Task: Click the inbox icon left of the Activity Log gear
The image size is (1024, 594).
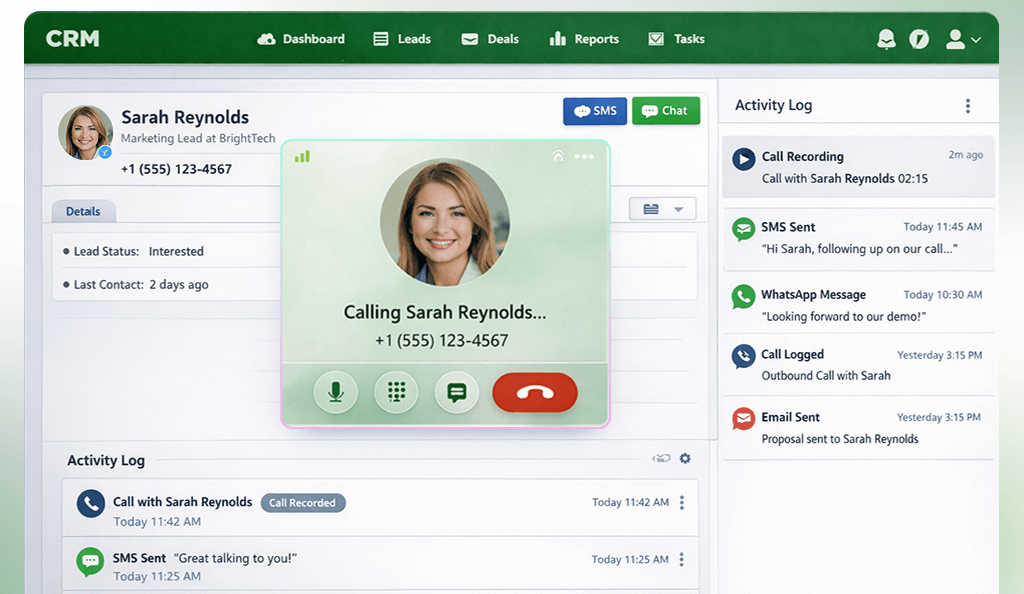Action: point(661,458)
